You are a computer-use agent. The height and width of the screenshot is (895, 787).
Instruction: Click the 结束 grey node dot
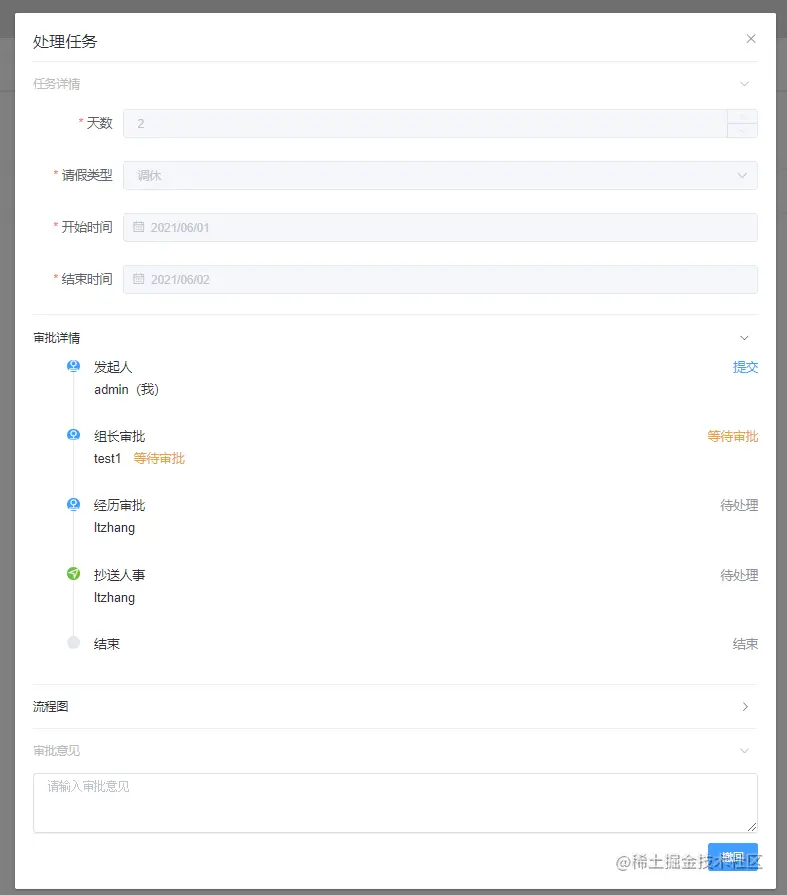click(74, 643)
